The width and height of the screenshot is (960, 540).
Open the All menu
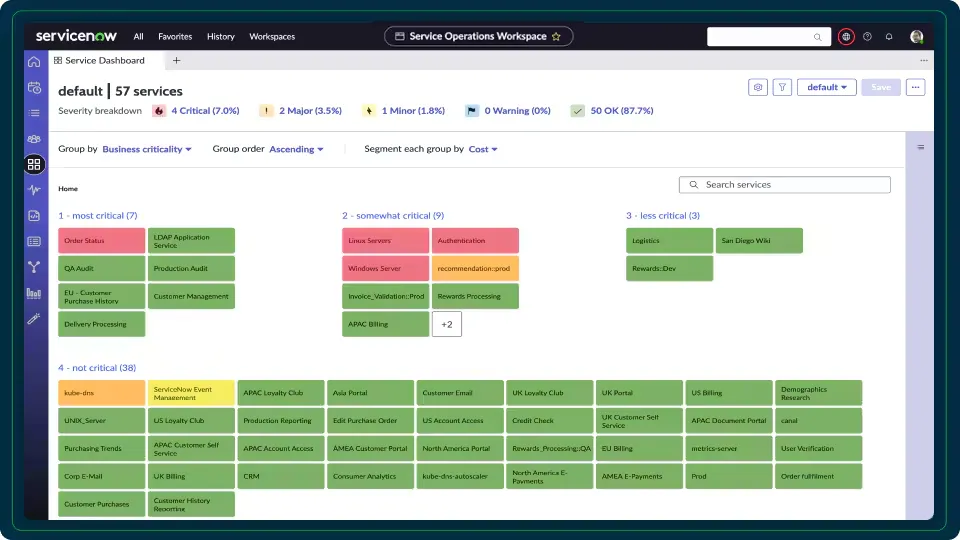coord(138,37)
